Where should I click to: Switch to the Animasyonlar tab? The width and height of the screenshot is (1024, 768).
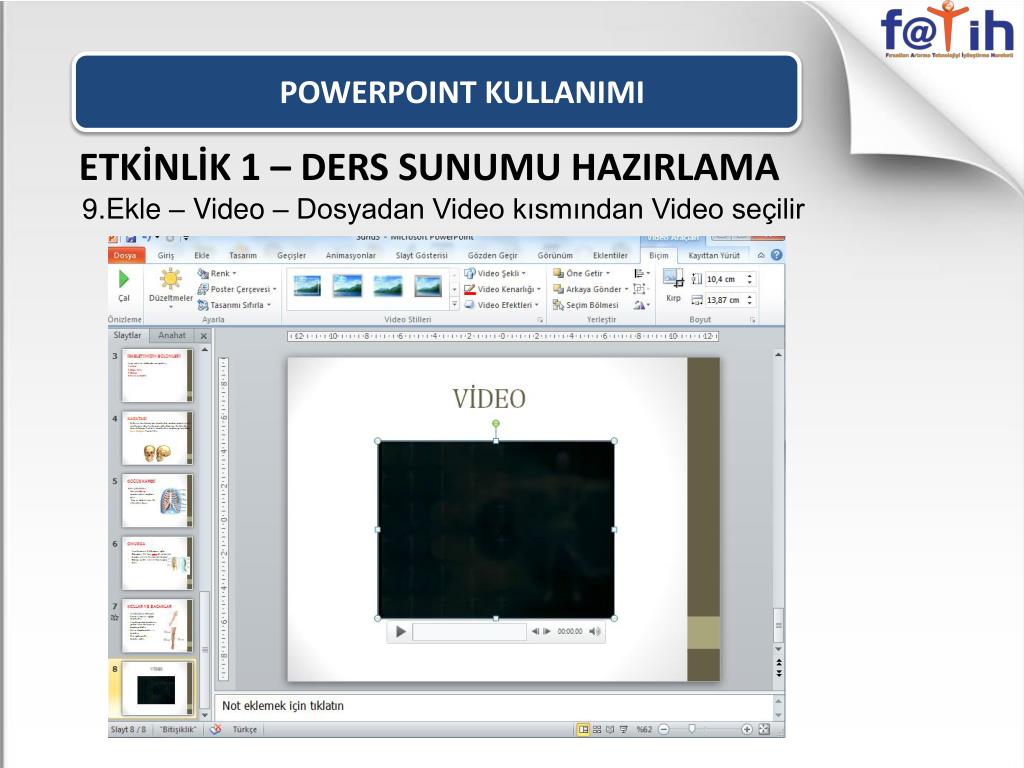tap(351, 255)
